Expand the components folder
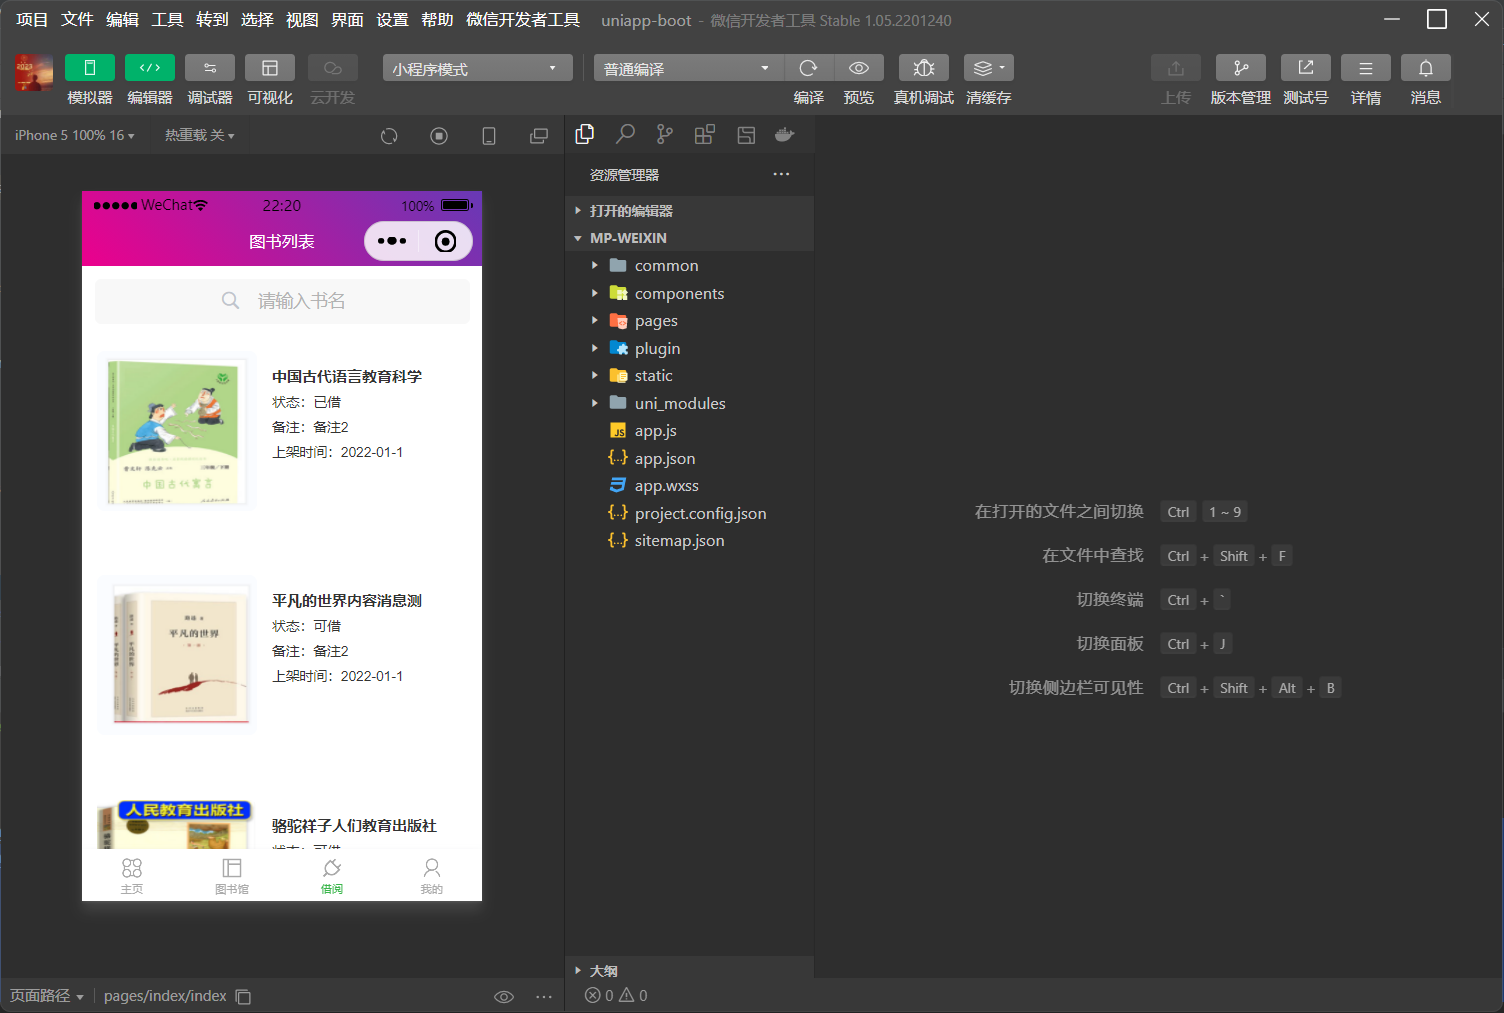Screen dimensions: 1504x1013 [x=689, y=293]
